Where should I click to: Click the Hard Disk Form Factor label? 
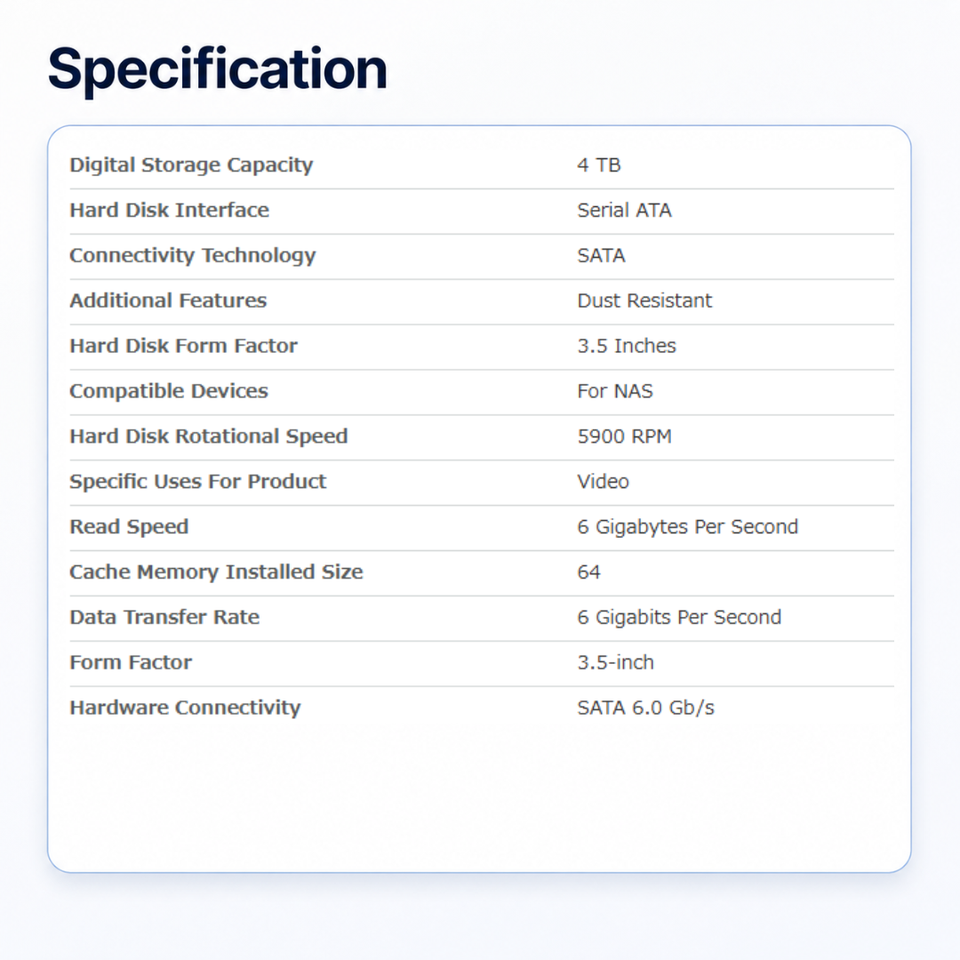tap(183, 346)
